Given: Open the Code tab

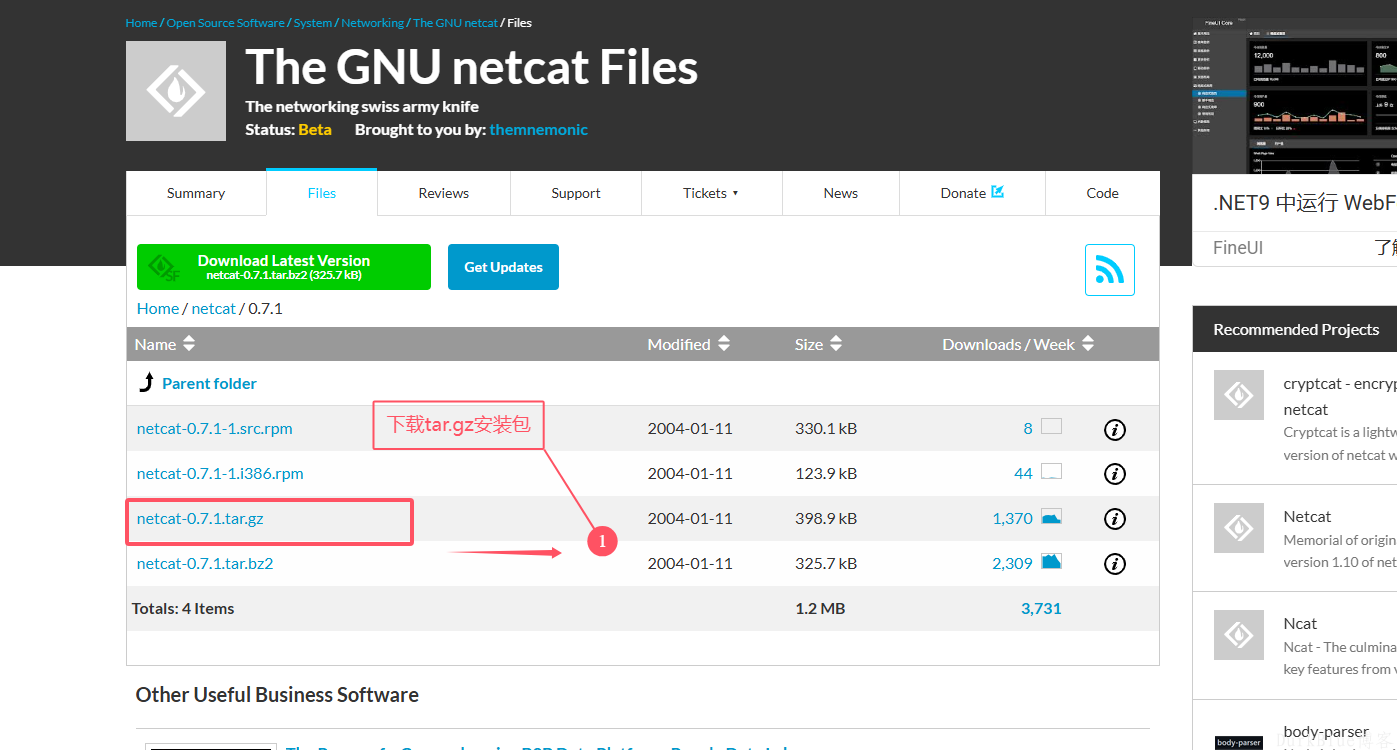Looking at the screenshot, I should [1102, 193].
